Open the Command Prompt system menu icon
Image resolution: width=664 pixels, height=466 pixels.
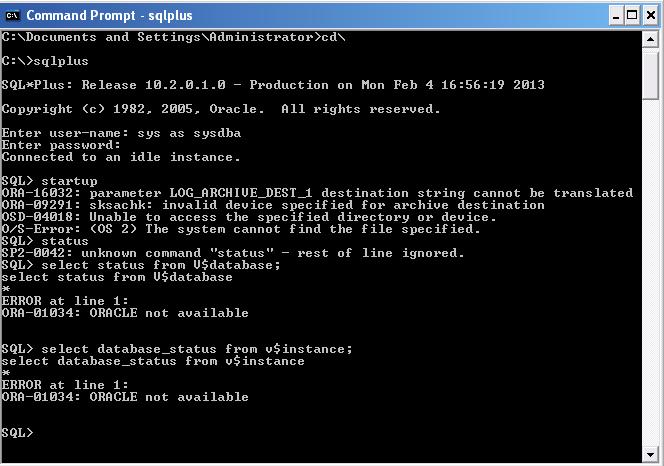point(13,15)
